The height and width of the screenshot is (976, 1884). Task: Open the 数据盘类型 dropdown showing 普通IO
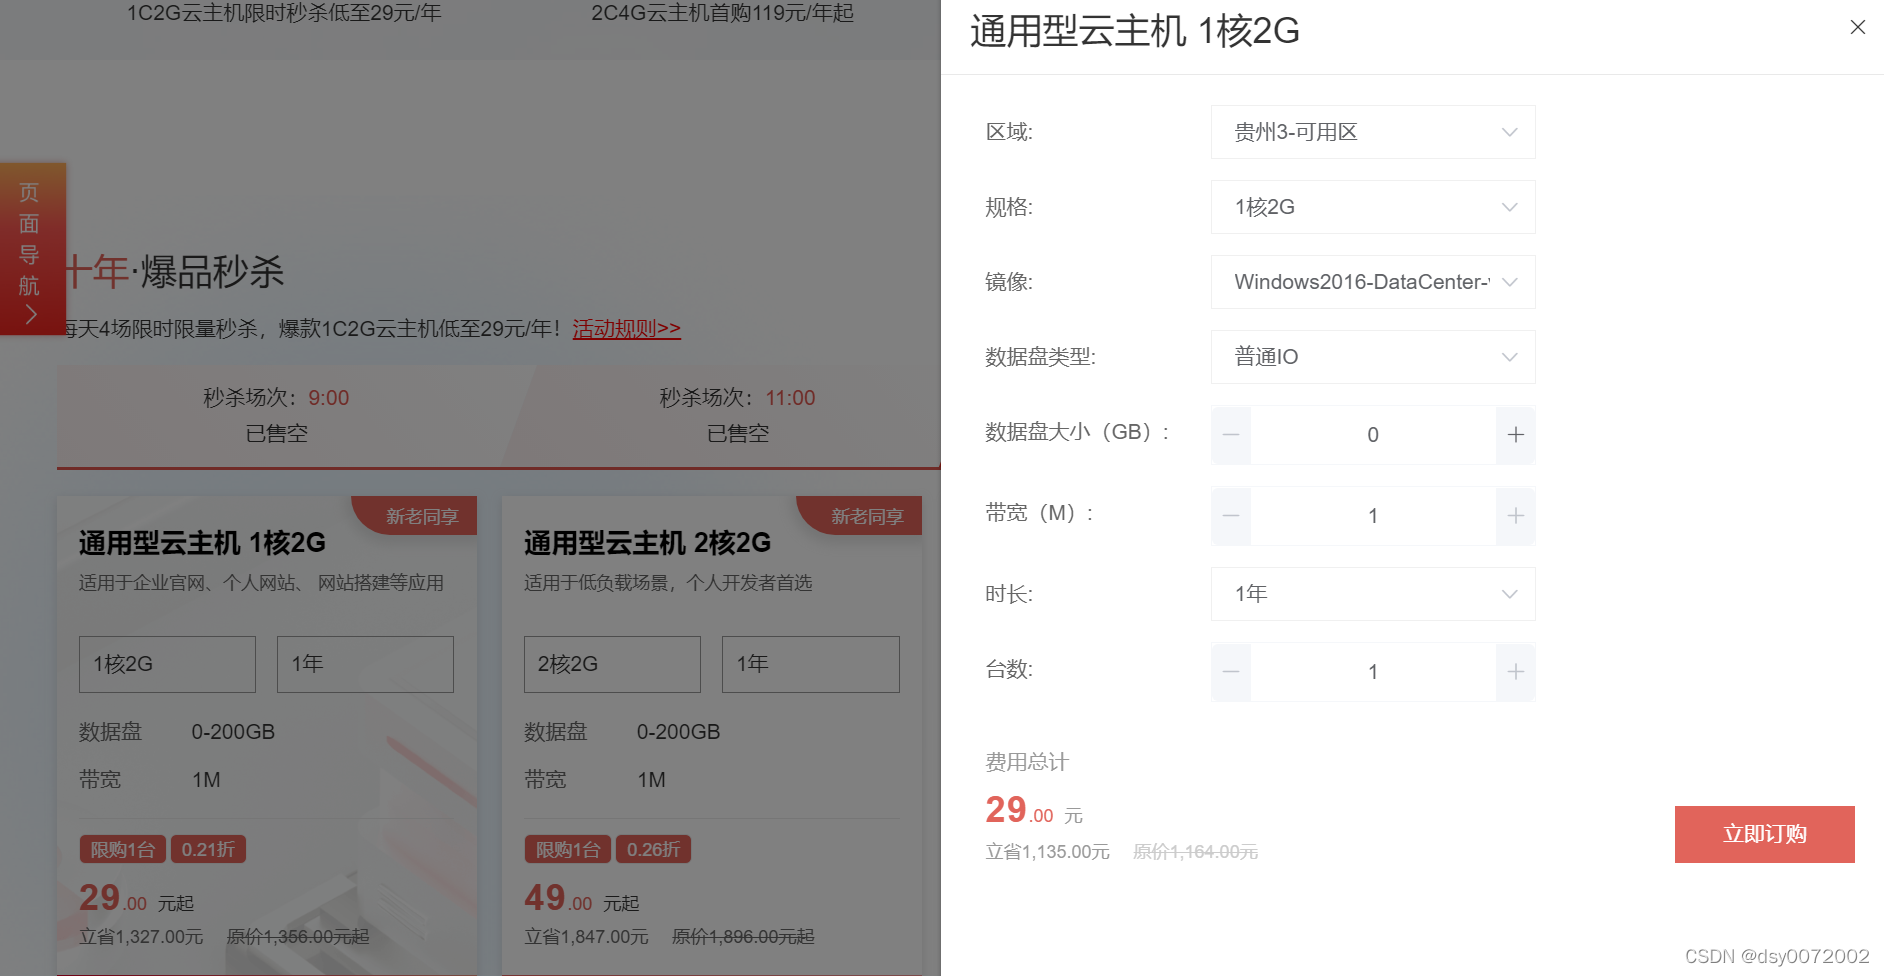coord(1373,357)
